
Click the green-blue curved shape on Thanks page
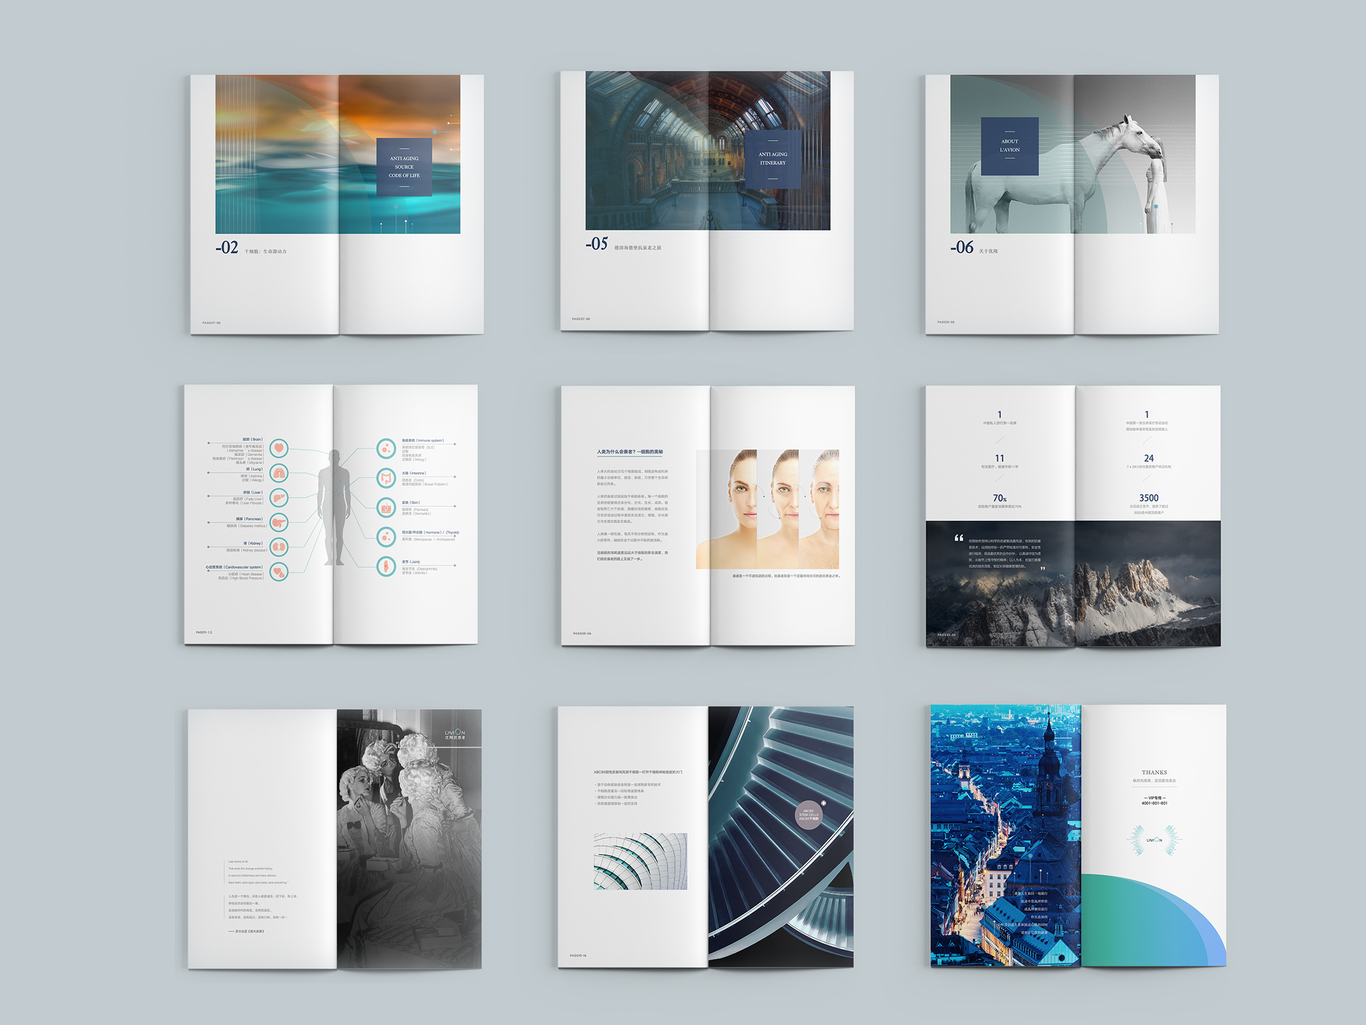[1154, 920]
